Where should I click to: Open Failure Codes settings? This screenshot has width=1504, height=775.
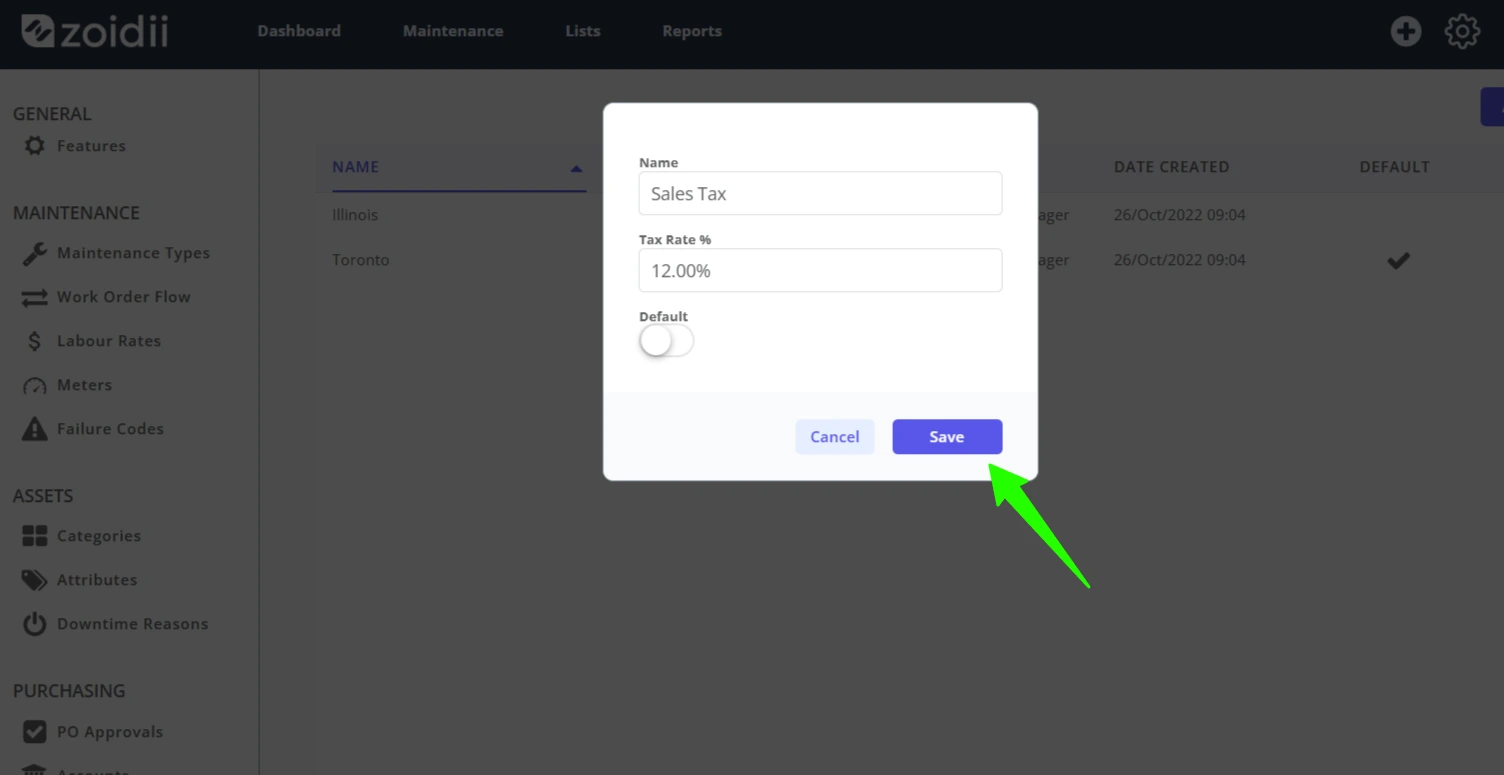tap(110, 429)
